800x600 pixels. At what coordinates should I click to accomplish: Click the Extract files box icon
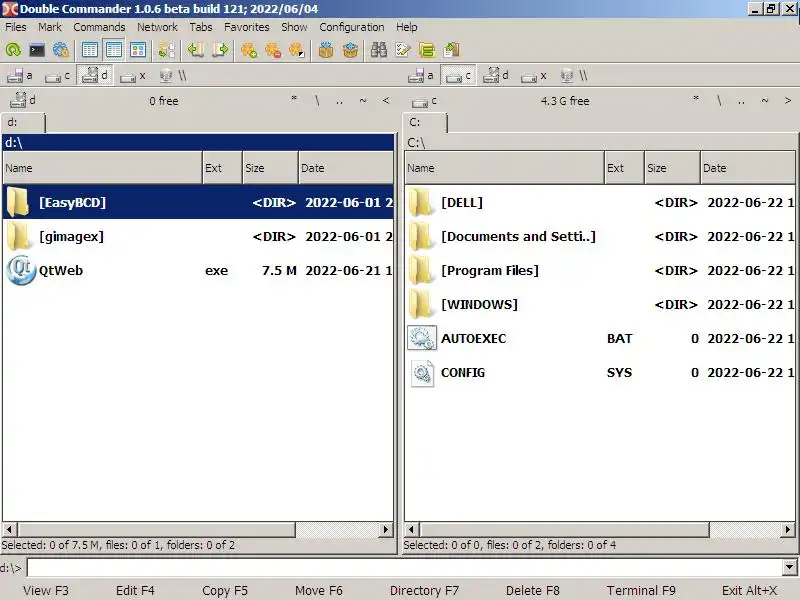click(x=350, y=50)
